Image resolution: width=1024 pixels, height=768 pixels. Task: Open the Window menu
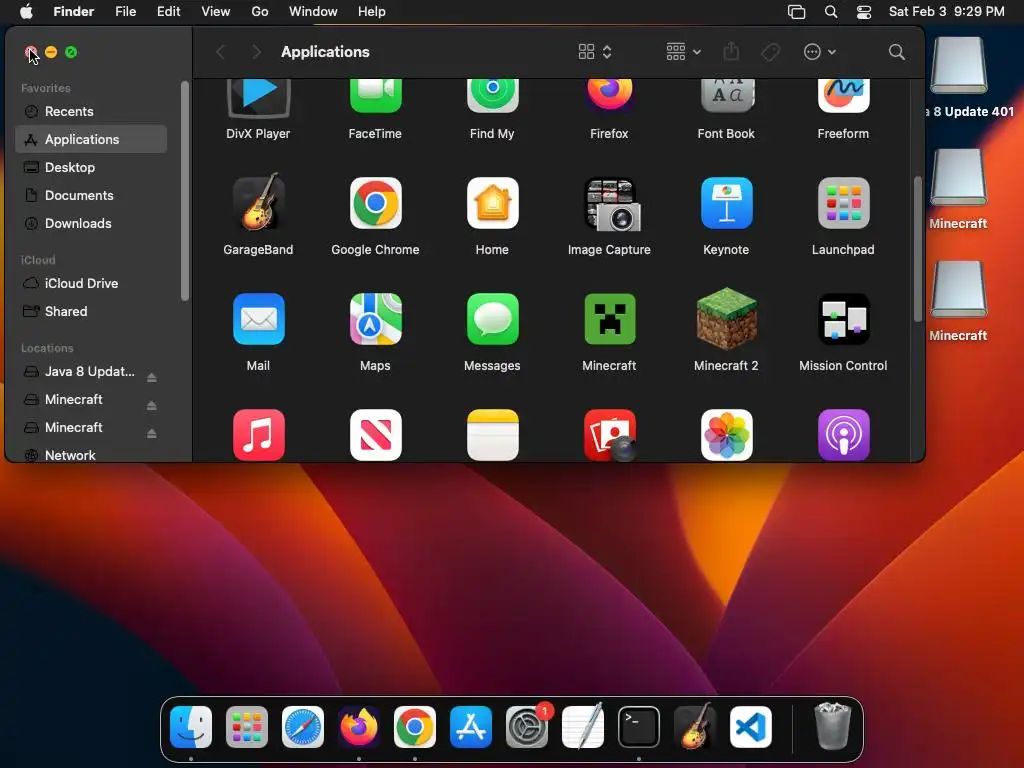[x=313, y=12]
